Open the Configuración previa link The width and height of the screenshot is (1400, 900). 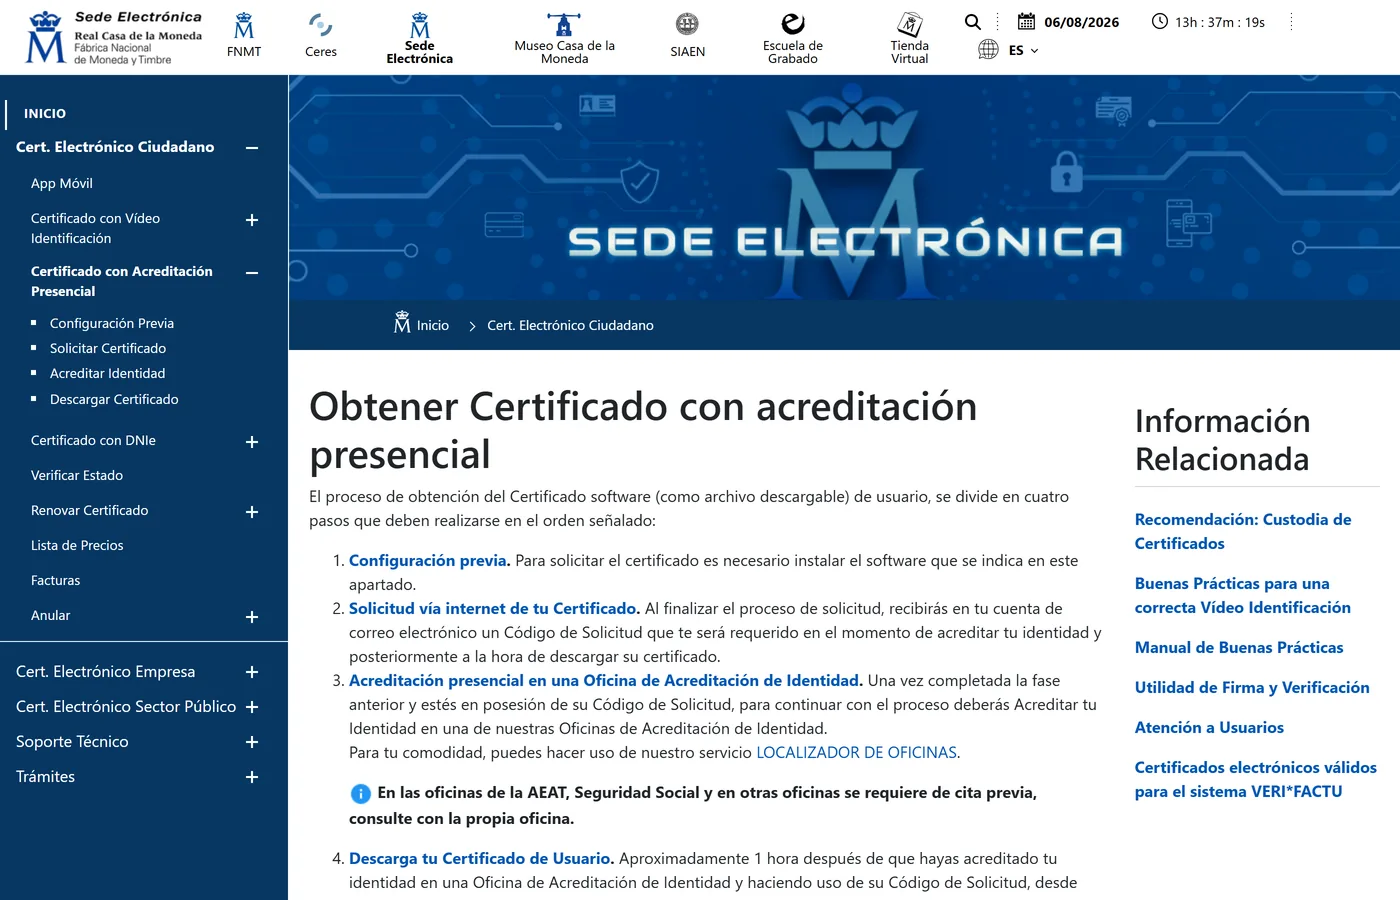coord(430,561)
